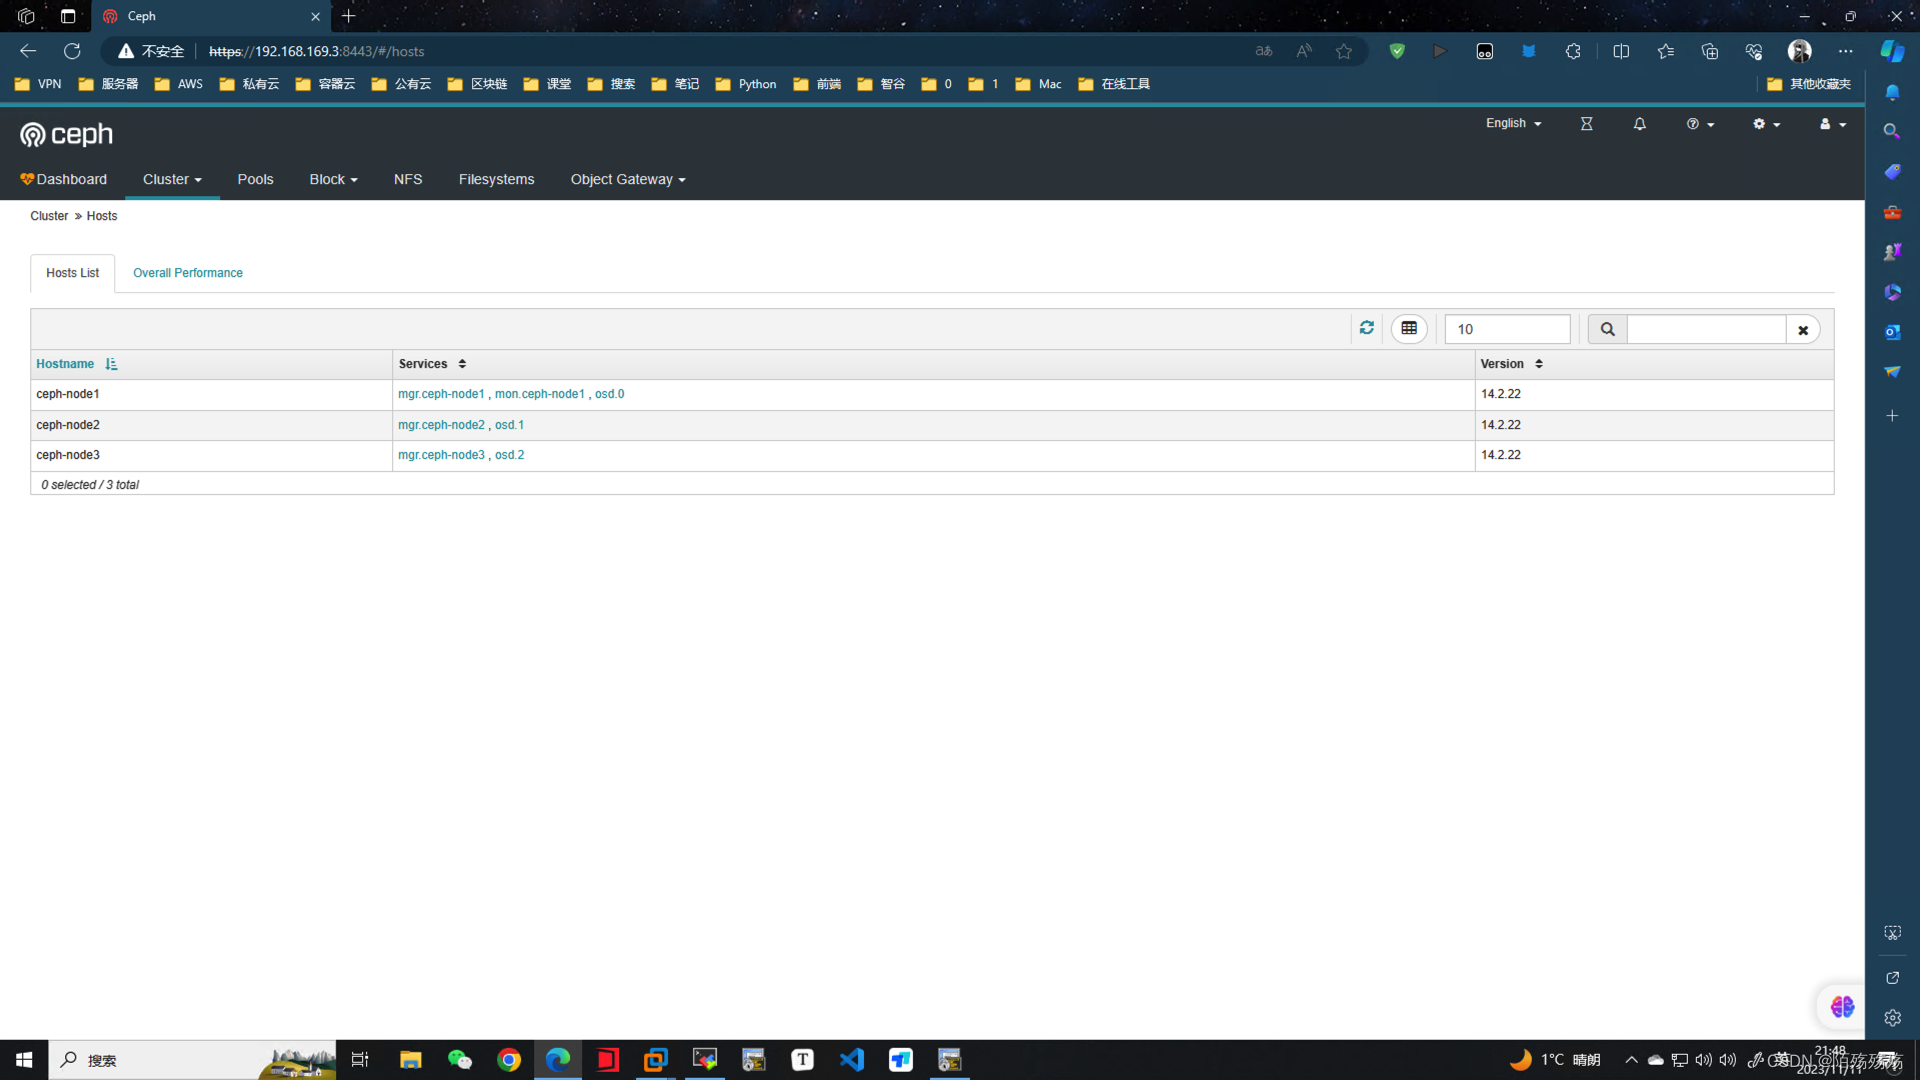Open notifications bell in Ceph header

(1639, 124)
